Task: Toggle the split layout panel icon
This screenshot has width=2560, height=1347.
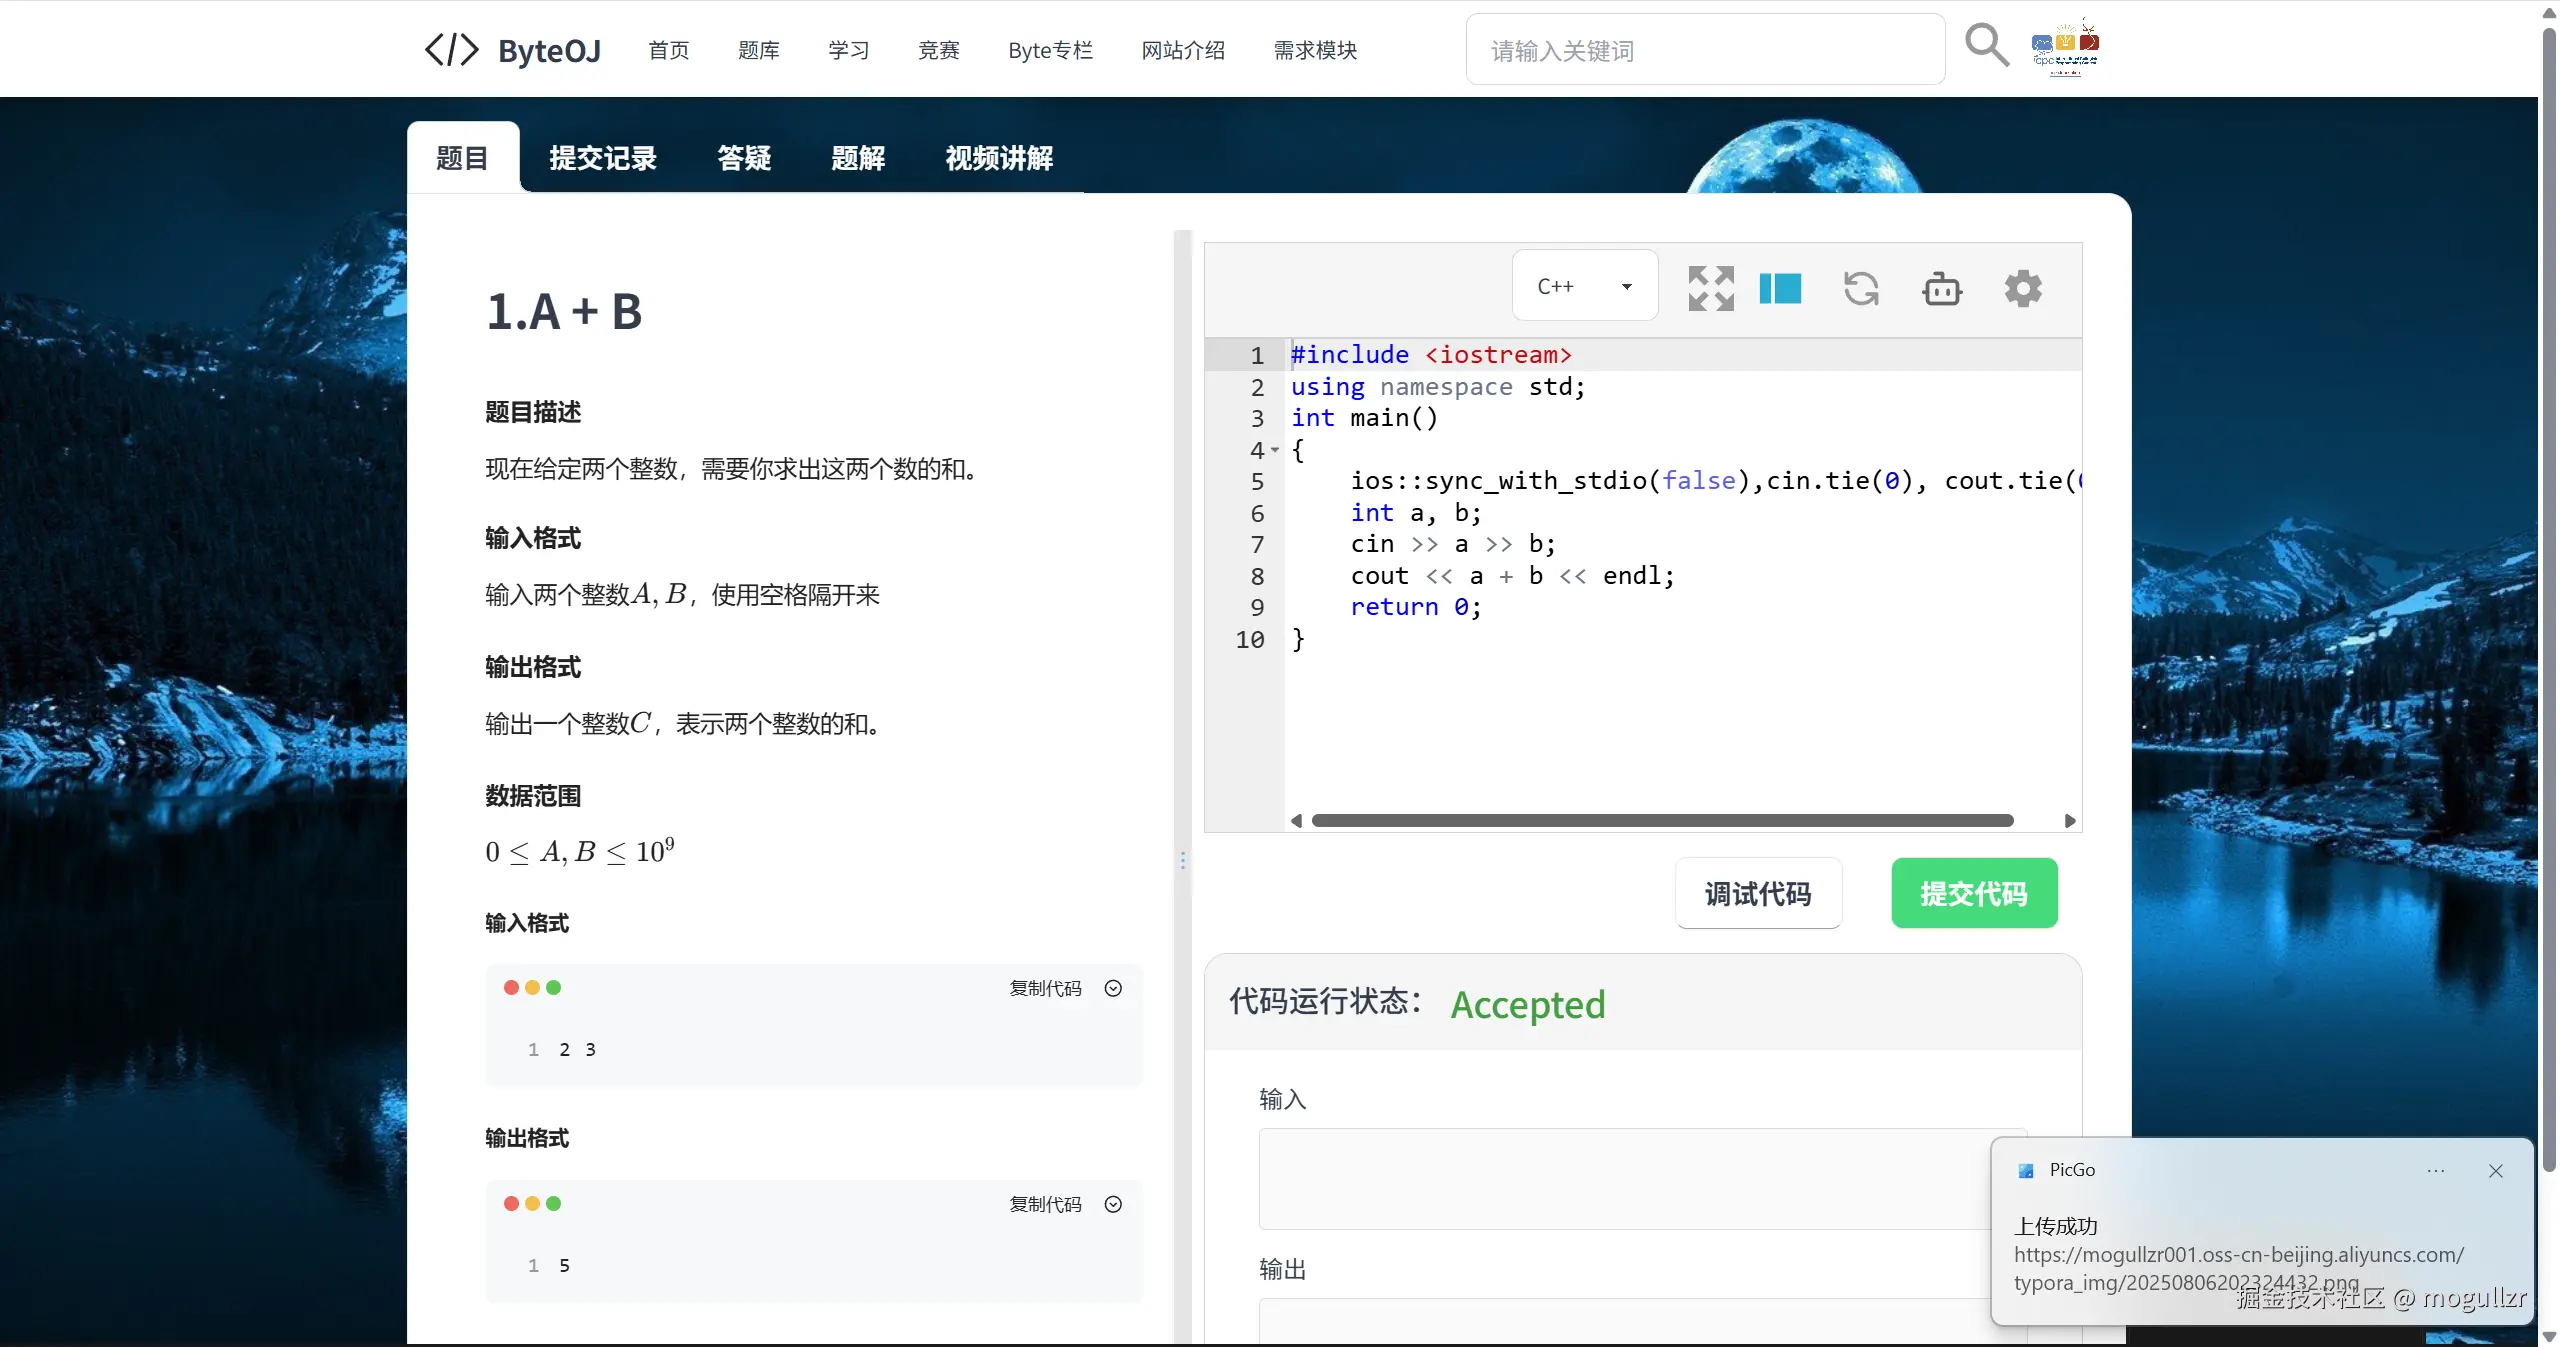Action: pos(1780,288)
